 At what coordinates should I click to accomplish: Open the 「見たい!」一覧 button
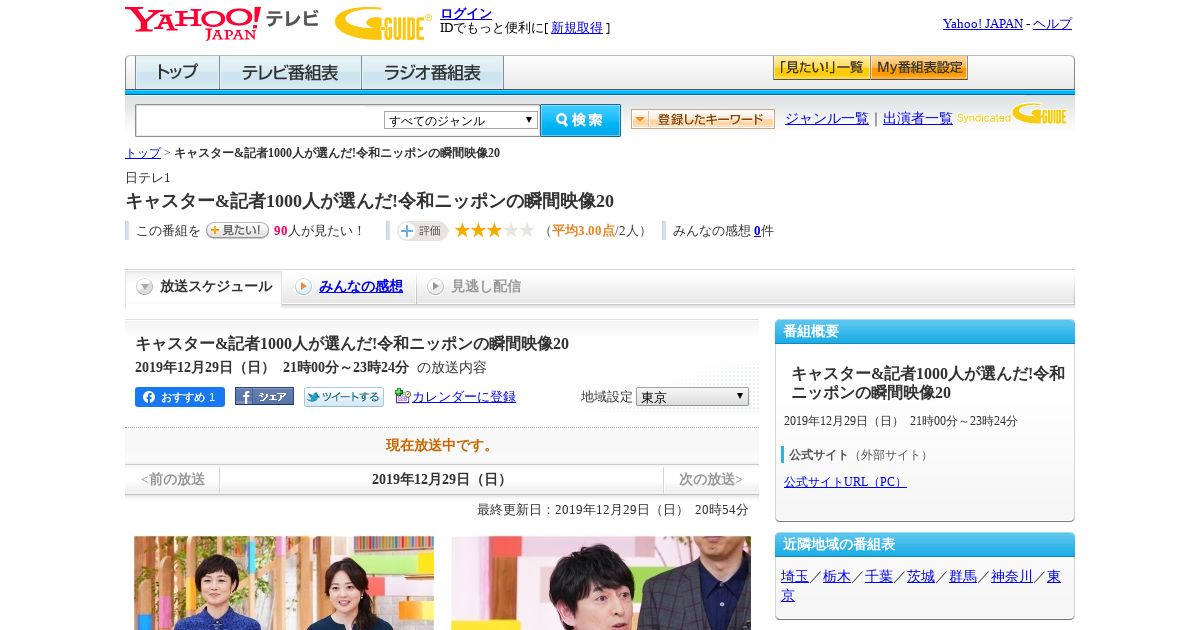(821, 68)
